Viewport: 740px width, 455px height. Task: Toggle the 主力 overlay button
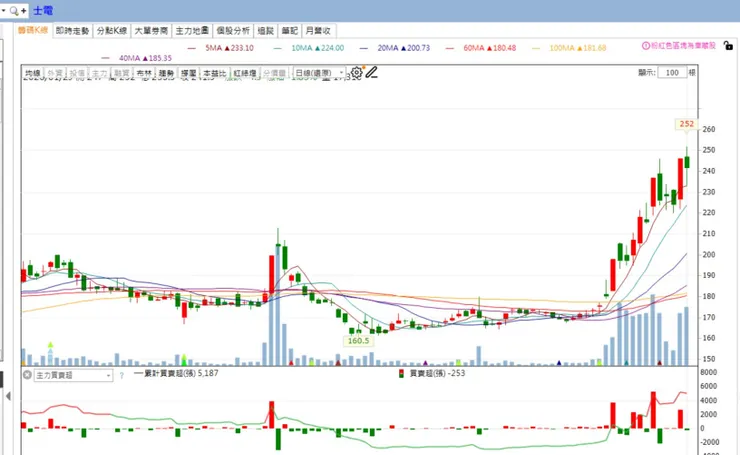(x=99, y=73)
